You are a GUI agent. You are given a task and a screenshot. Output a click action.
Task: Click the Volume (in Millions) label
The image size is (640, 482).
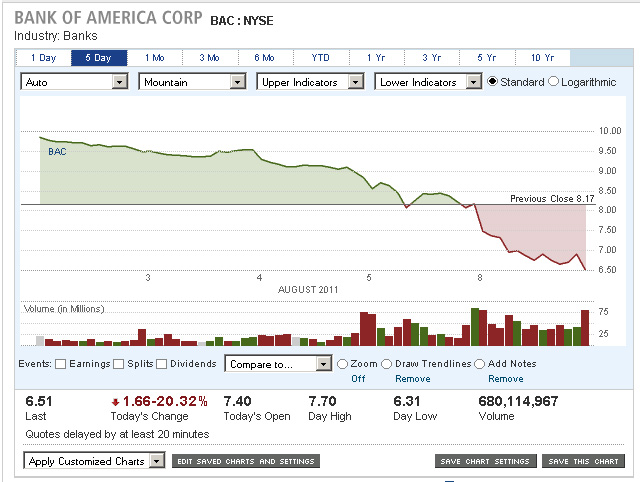point(64,309)
